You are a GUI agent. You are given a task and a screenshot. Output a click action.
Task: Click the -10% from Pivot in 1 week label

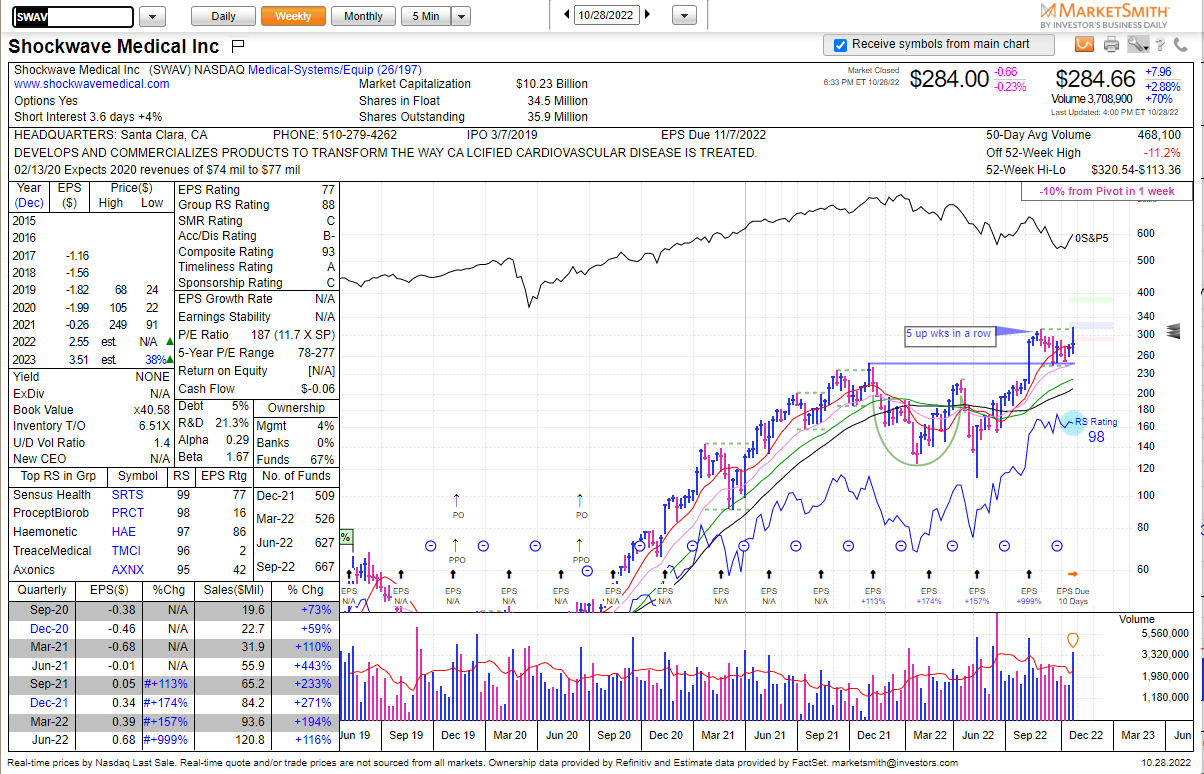1107,191
